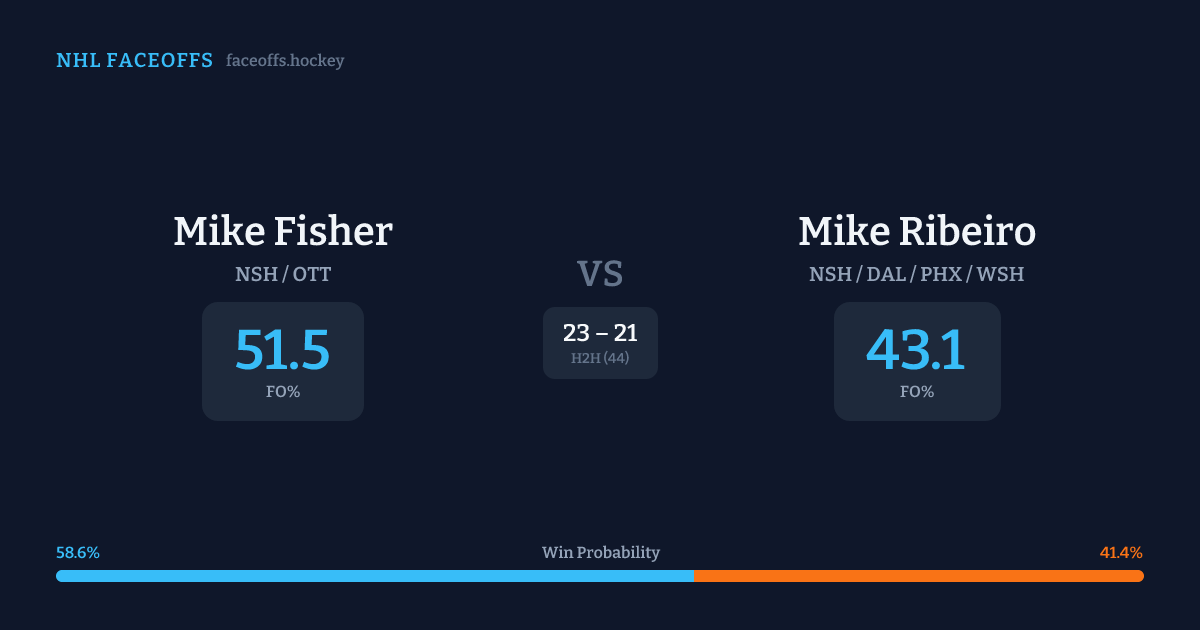Click the FO% label under 51.5
The image size is (1200, 630).
tap(283, 392)
